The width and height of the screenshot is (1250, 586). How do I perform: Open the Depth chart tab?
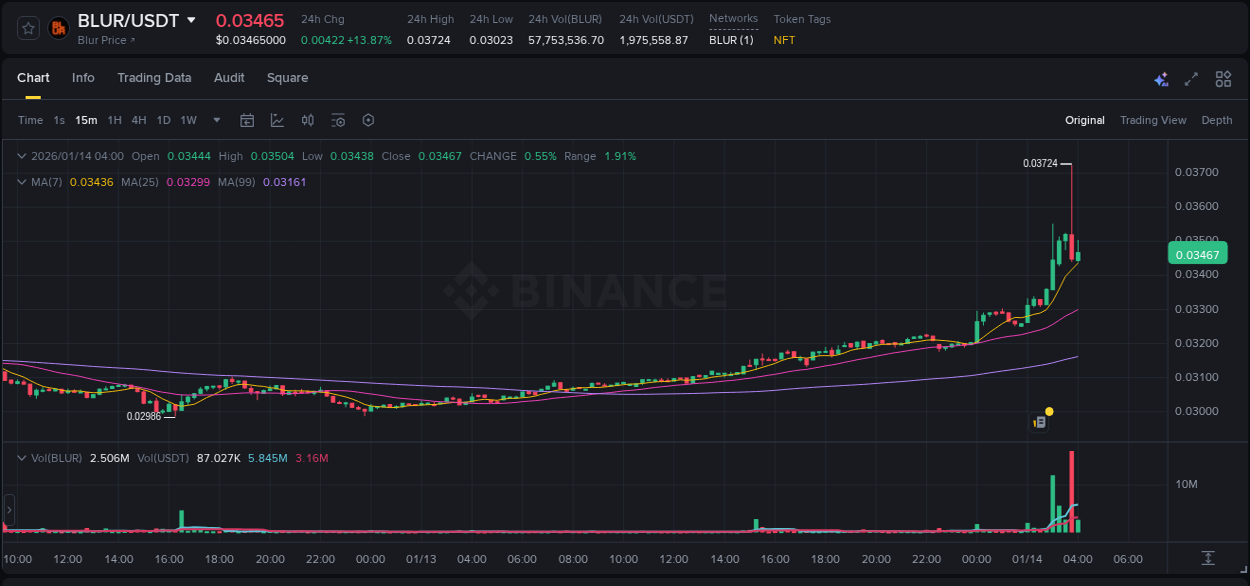point(1217,120)
